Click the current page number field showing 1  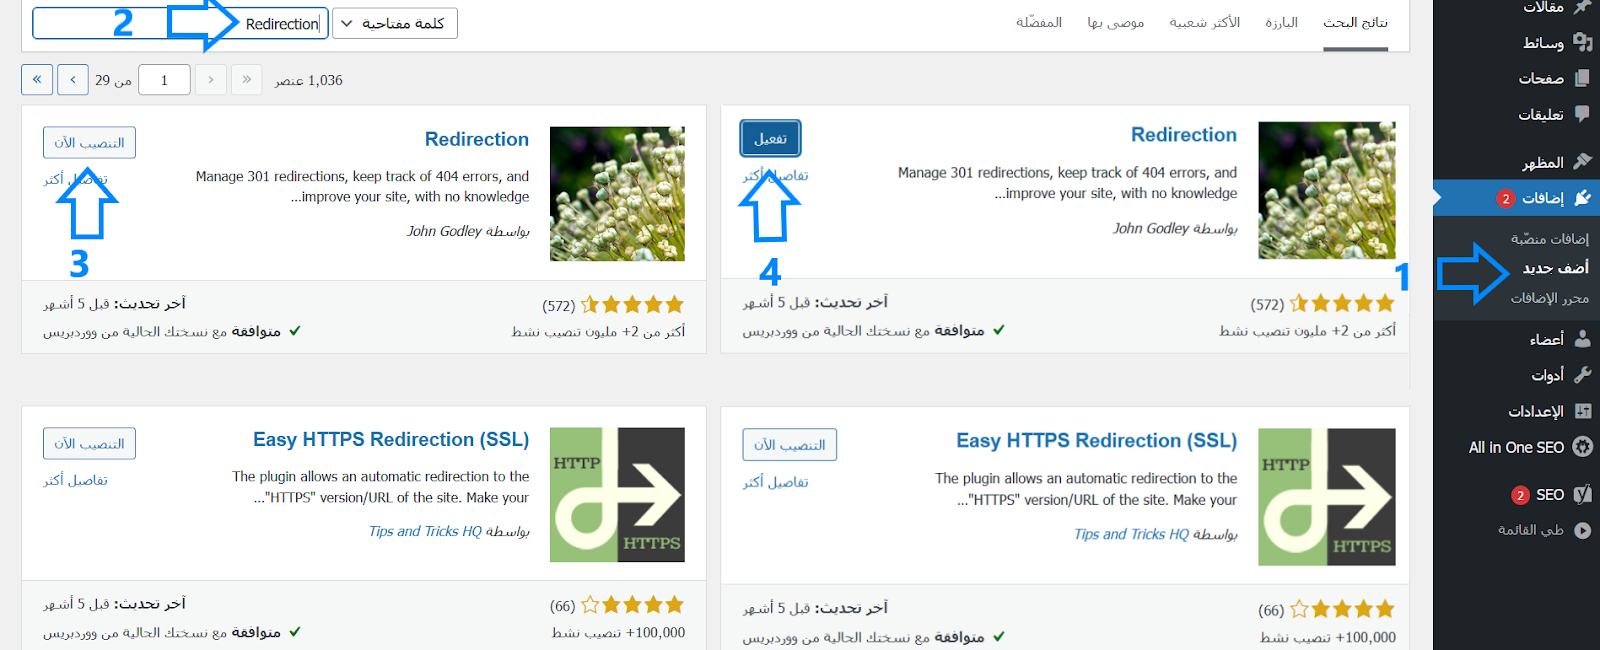click(164, 80)
